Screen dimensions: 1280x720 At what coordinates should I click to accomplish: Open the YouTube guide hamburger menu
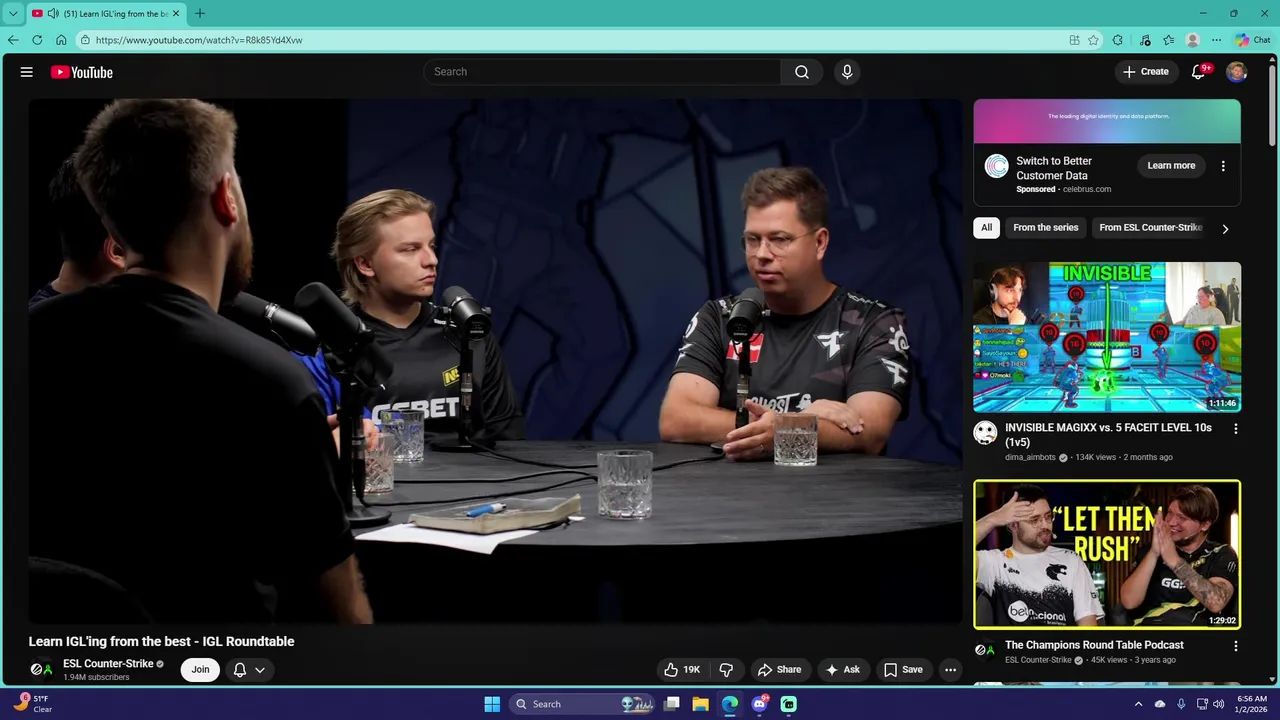[27, 72]
